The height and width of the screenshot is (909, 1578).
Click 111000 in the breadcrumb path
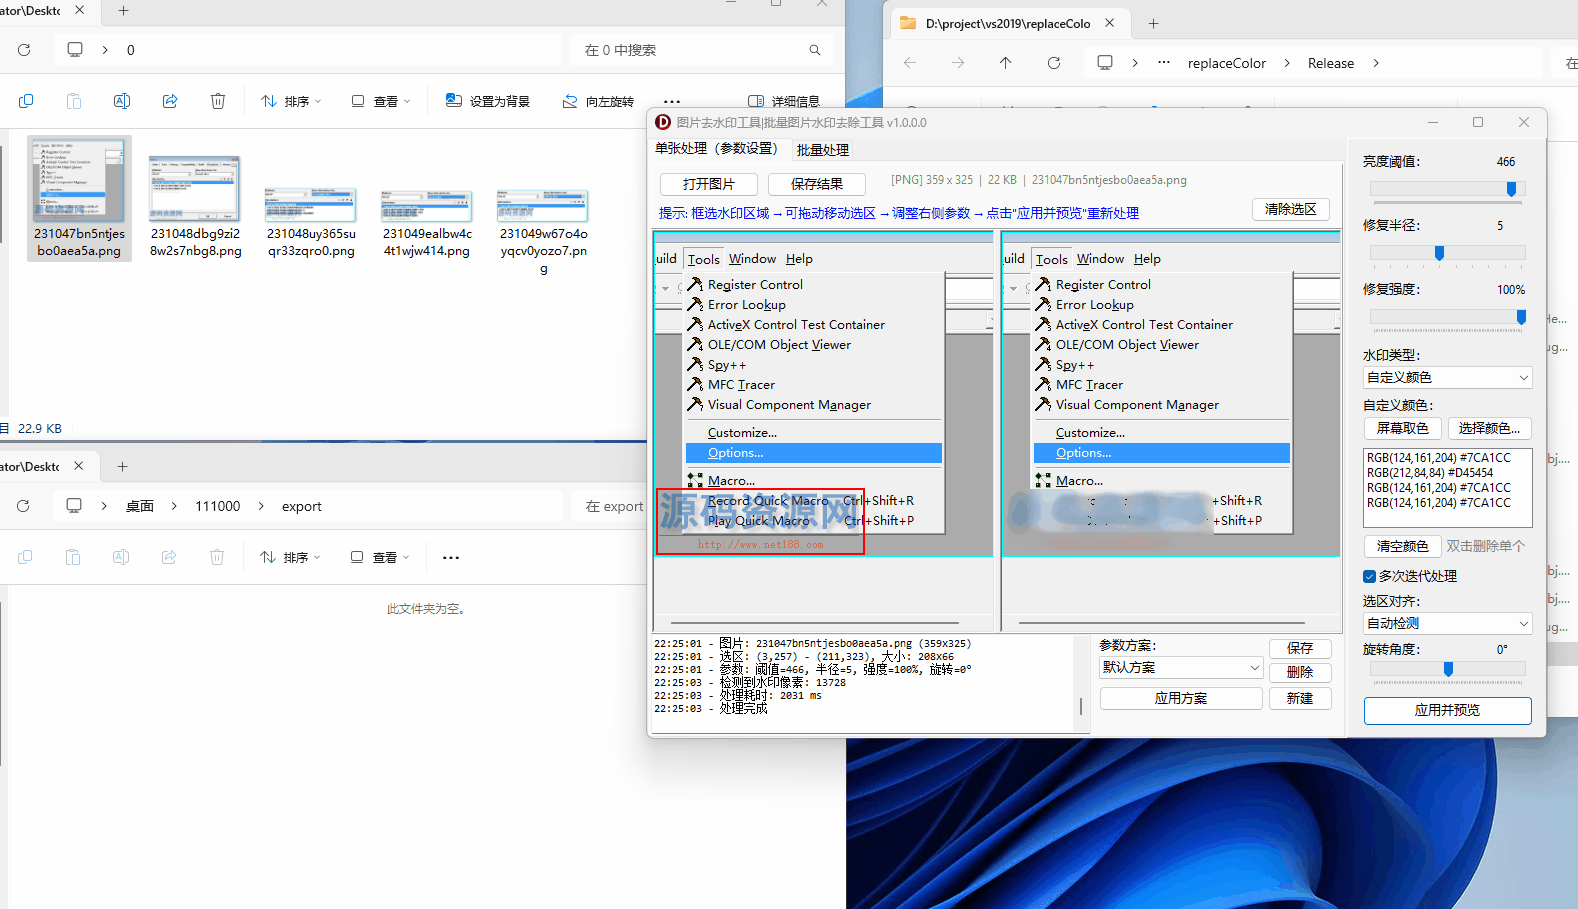218,506
